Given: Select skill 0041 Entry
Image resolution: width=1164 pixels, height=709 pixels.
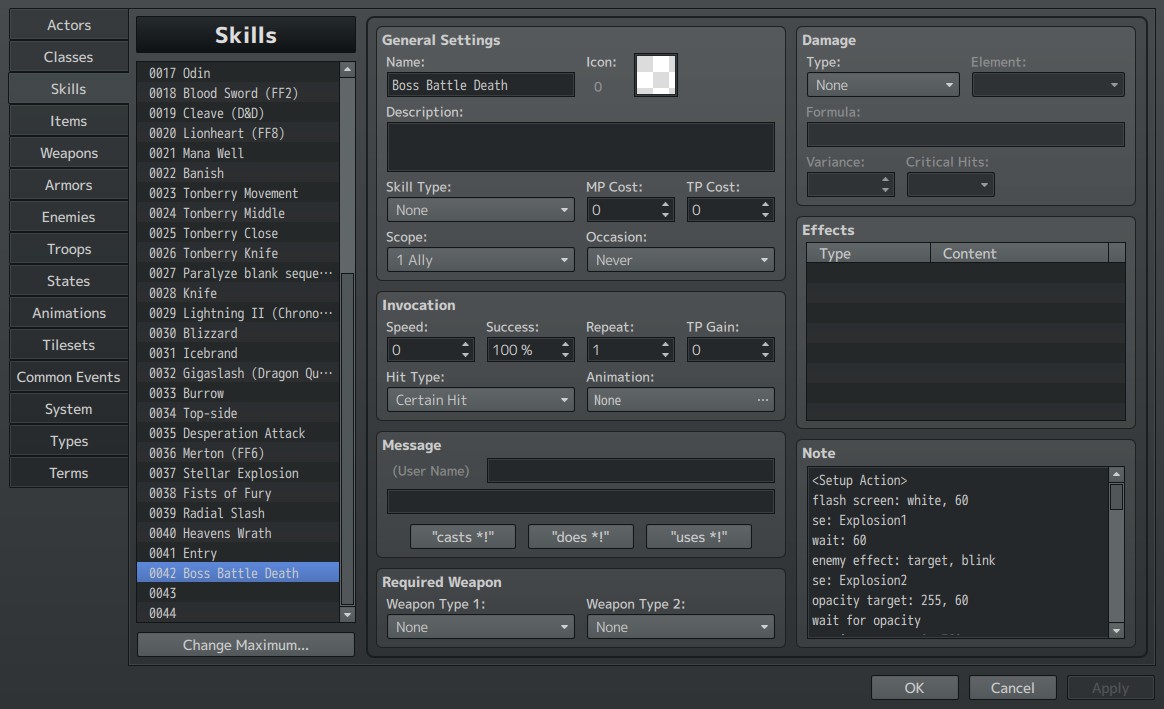Looking at the screenshot, I should pos(238,553).
